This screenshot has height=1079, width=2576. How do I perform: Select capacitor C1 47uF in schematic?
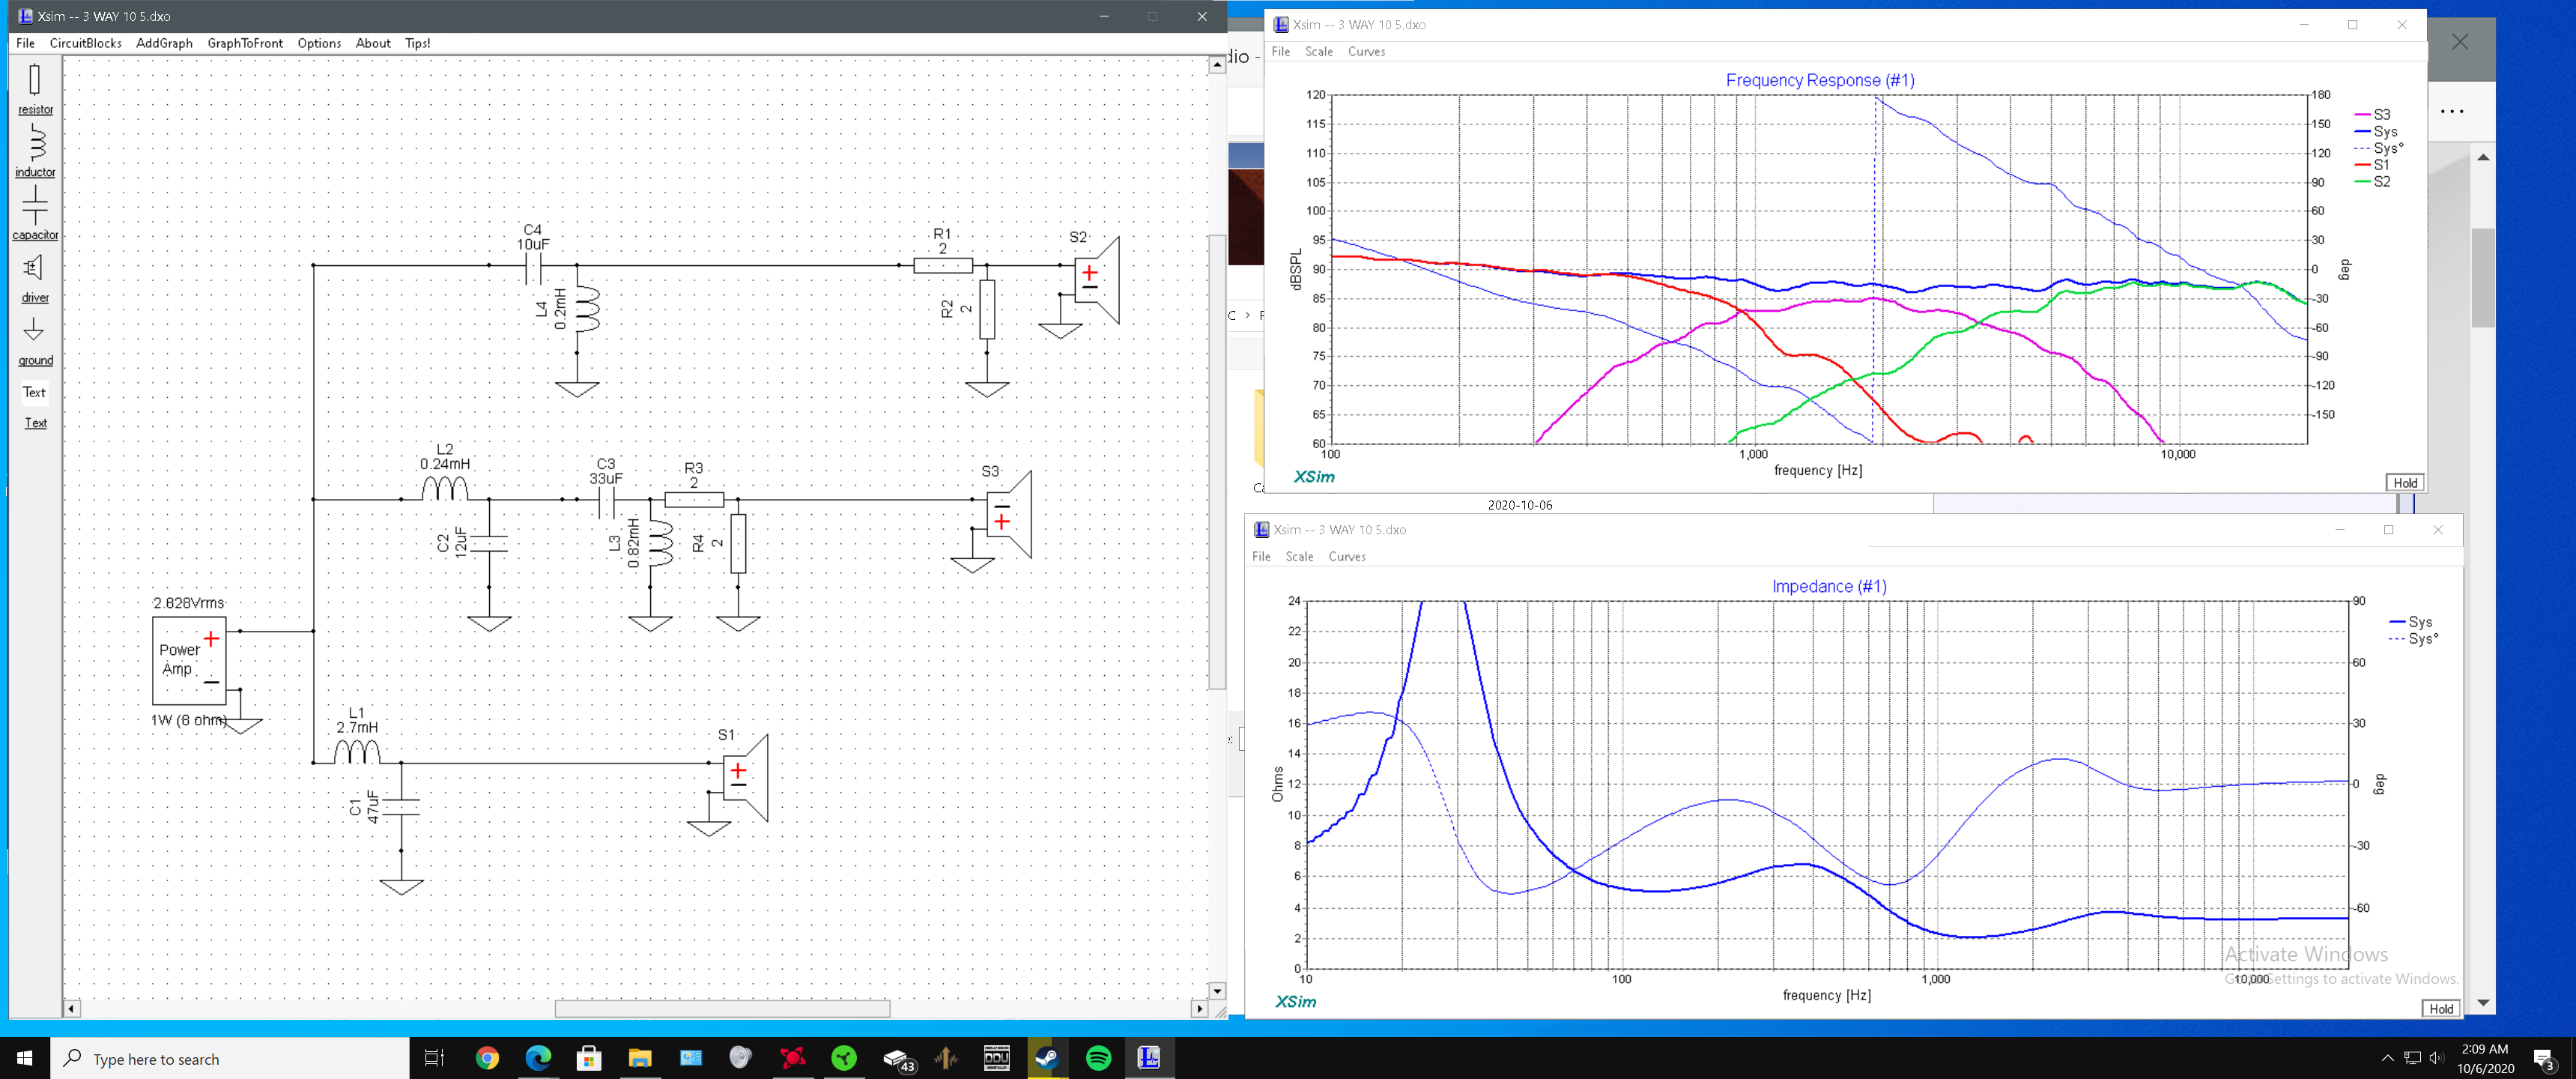pos(401,806)
